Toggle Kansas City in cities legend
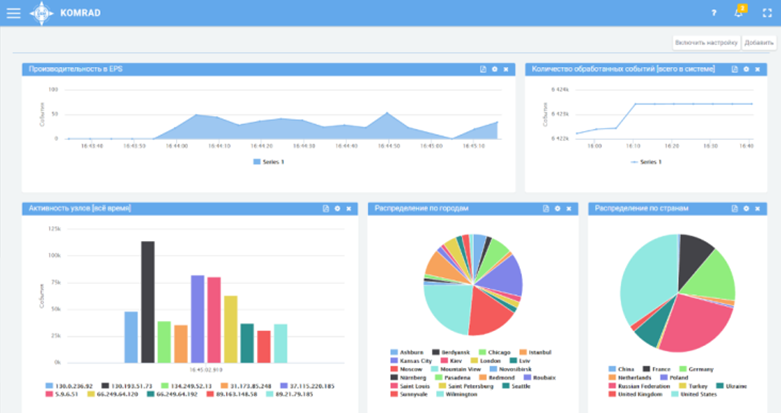 pos(411,361)
